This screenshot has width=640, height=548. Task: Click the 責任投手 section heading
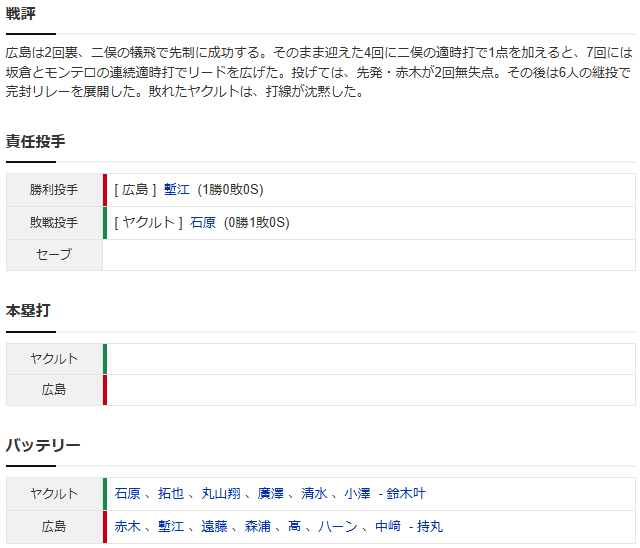pos(36,141)
